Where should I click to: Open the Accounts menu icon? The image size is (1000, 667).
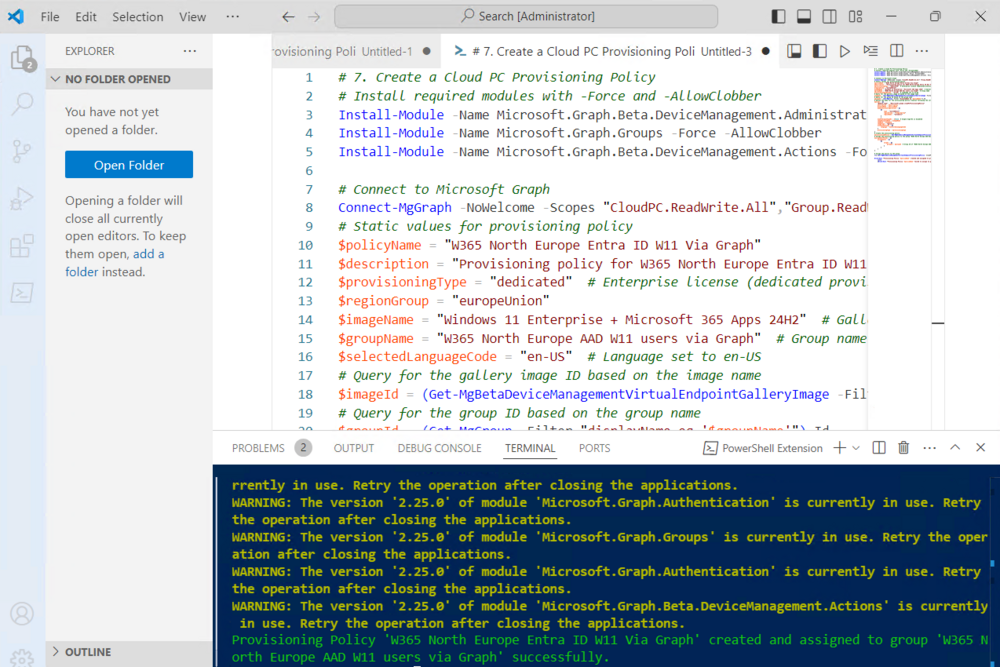tap(22, 613)
